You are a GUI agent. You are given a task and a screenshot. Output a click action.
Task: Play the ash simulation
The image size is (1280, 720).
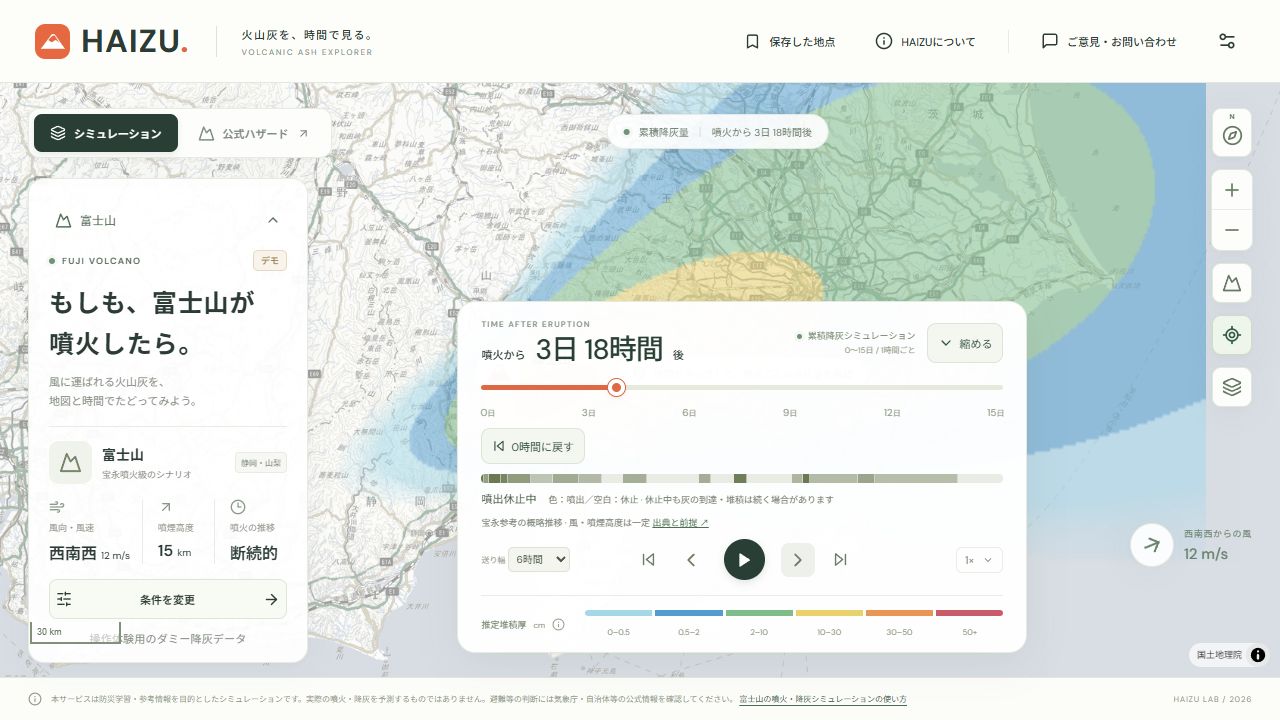(744, 560)
